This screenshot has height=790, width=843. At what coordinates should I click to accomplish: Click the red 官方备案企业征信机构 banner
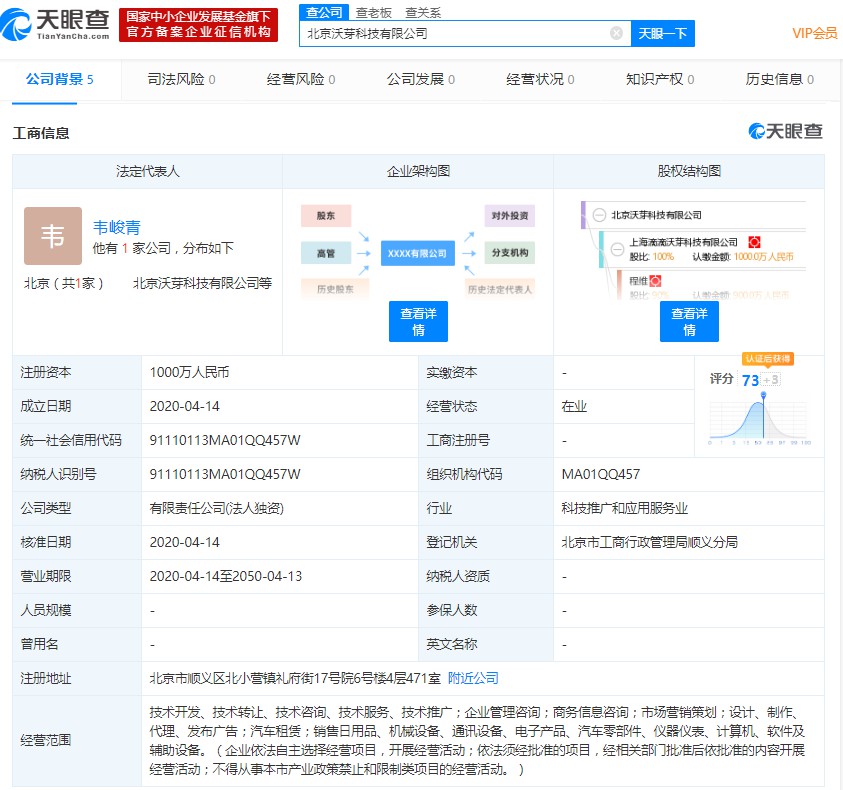click(x=198, y=25)
